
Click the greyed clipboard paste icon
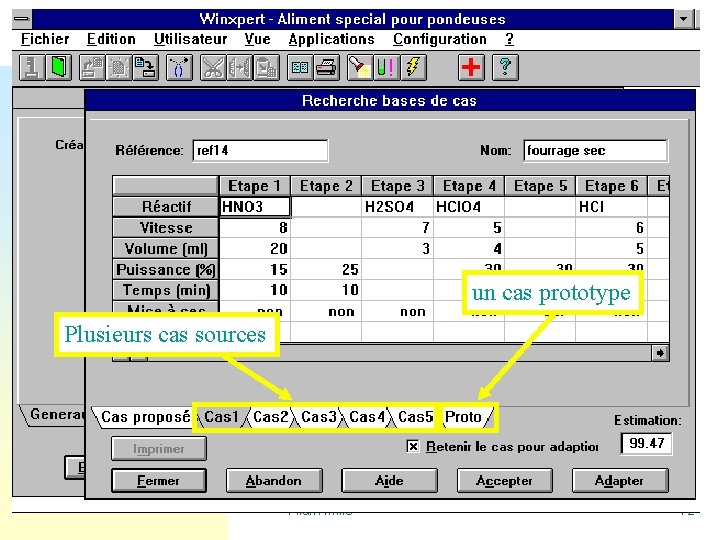(266, 68)
